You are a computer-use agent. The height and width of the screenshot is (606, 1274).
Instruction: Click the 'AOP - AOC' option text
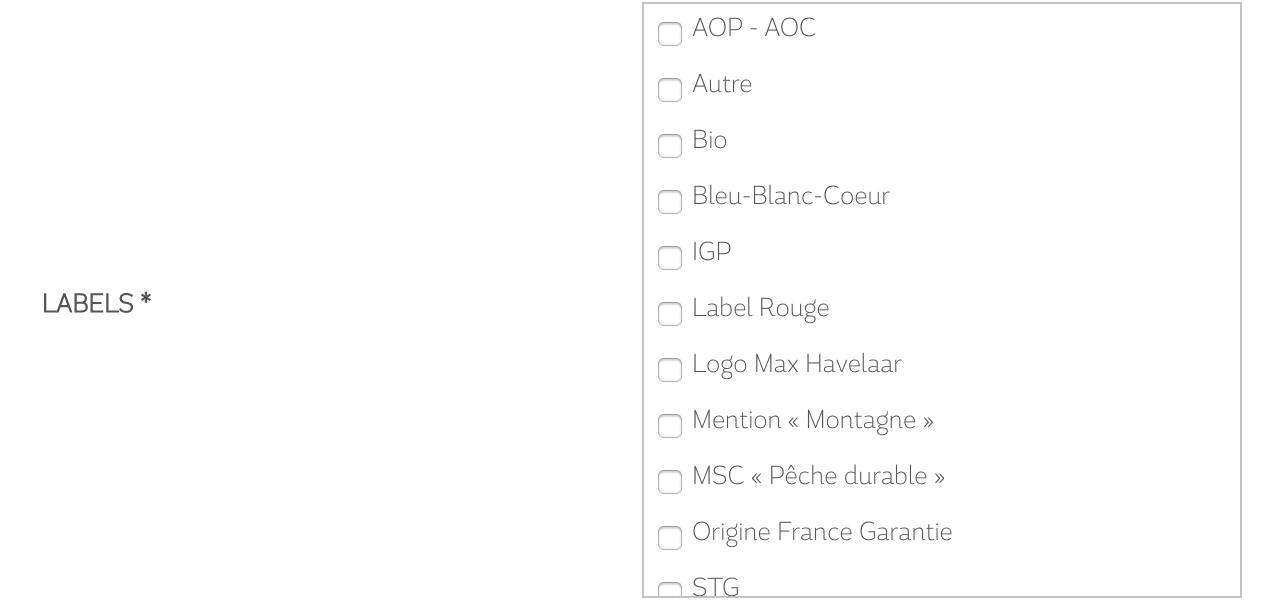[753, 28]
